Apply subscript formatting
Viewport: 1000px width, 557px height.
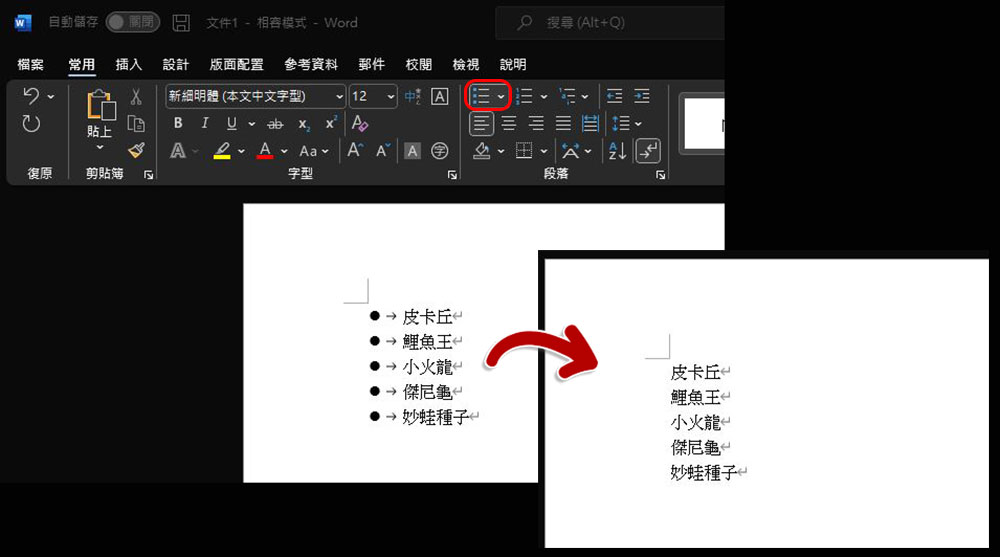pos(304,124)
